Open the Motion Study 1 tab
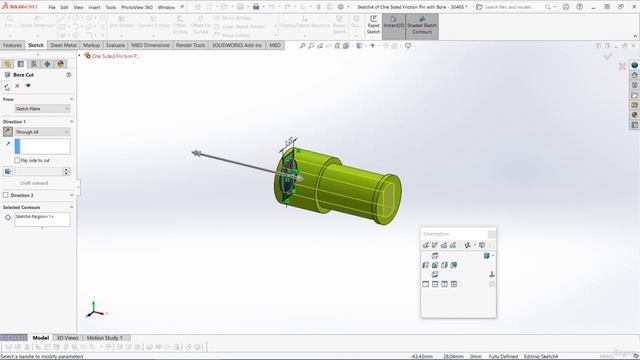Image resolution: width=640 pixels, height=360 pixels. click(104, 338)
